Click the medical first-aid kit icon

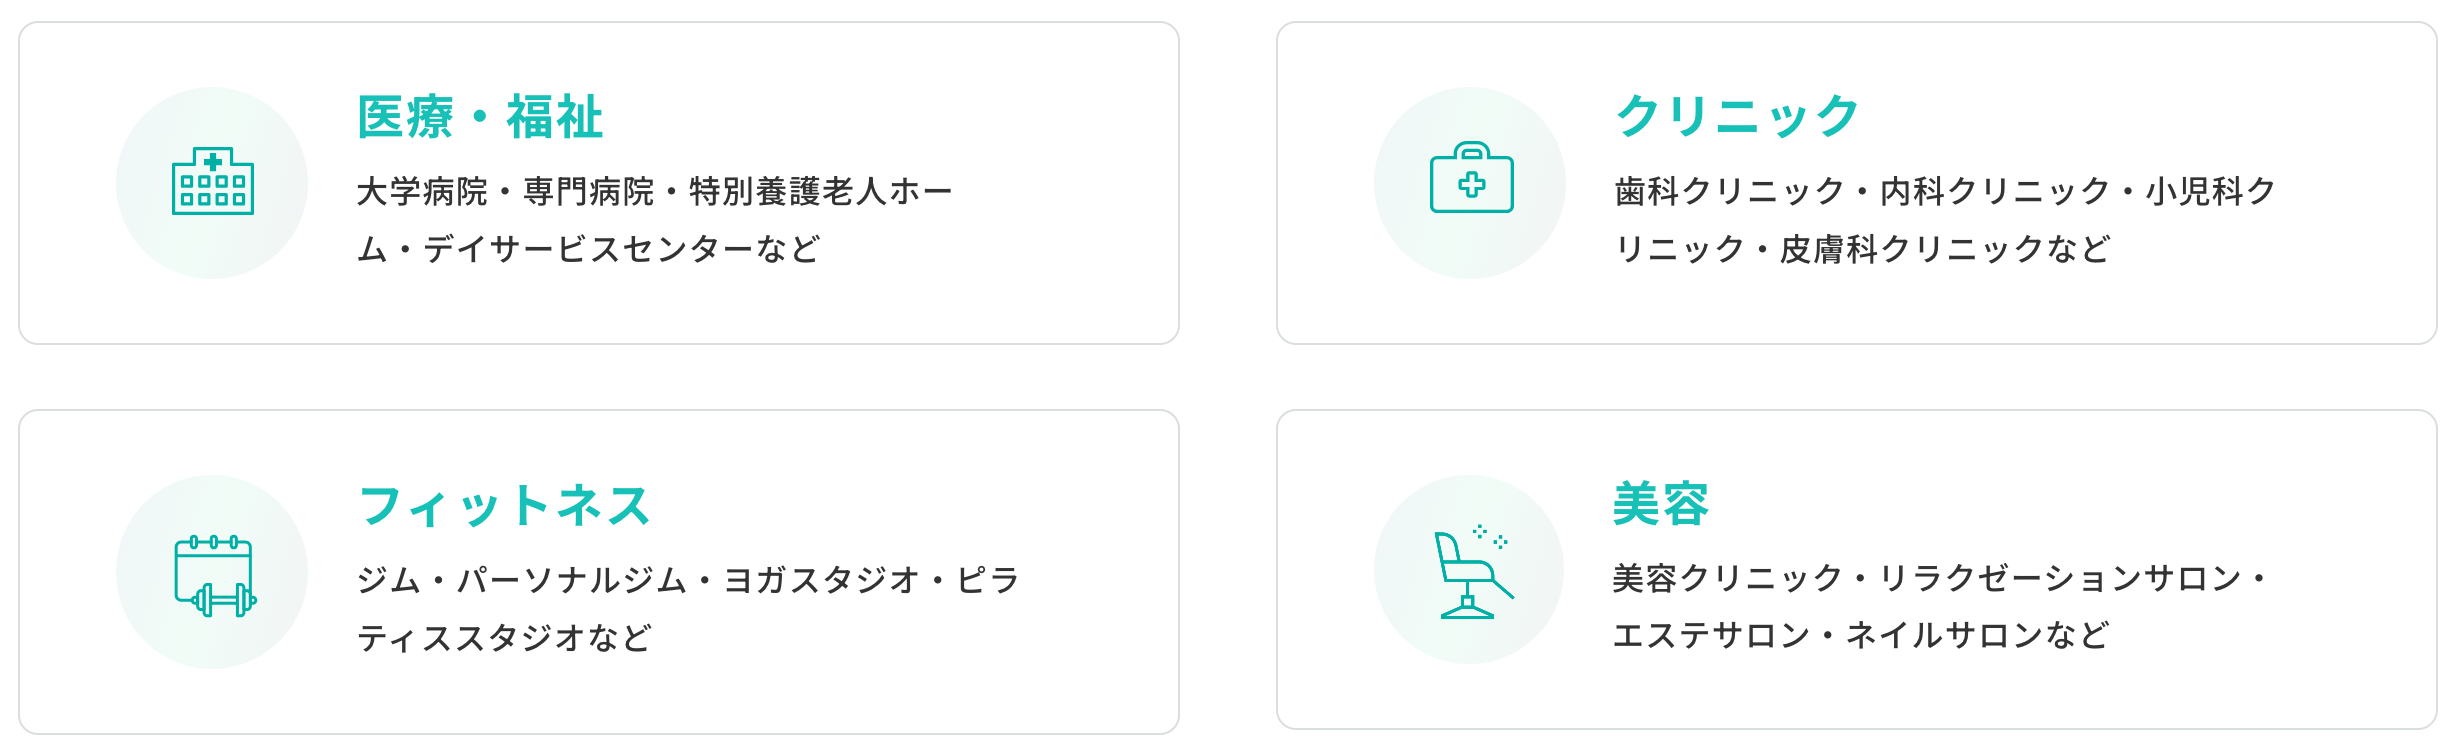1471,180
